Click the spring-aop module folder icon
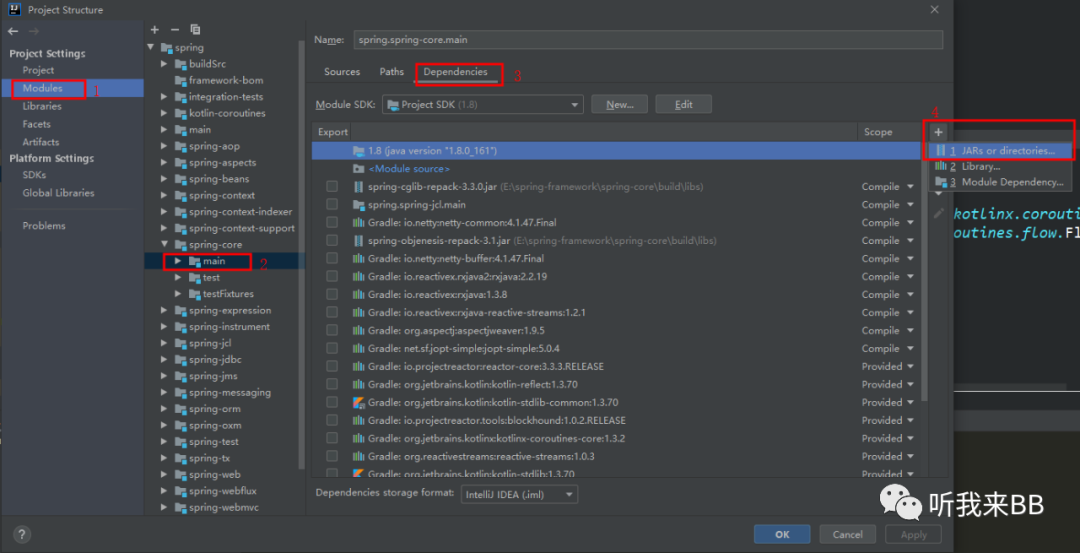 click(x=181, y=146)
